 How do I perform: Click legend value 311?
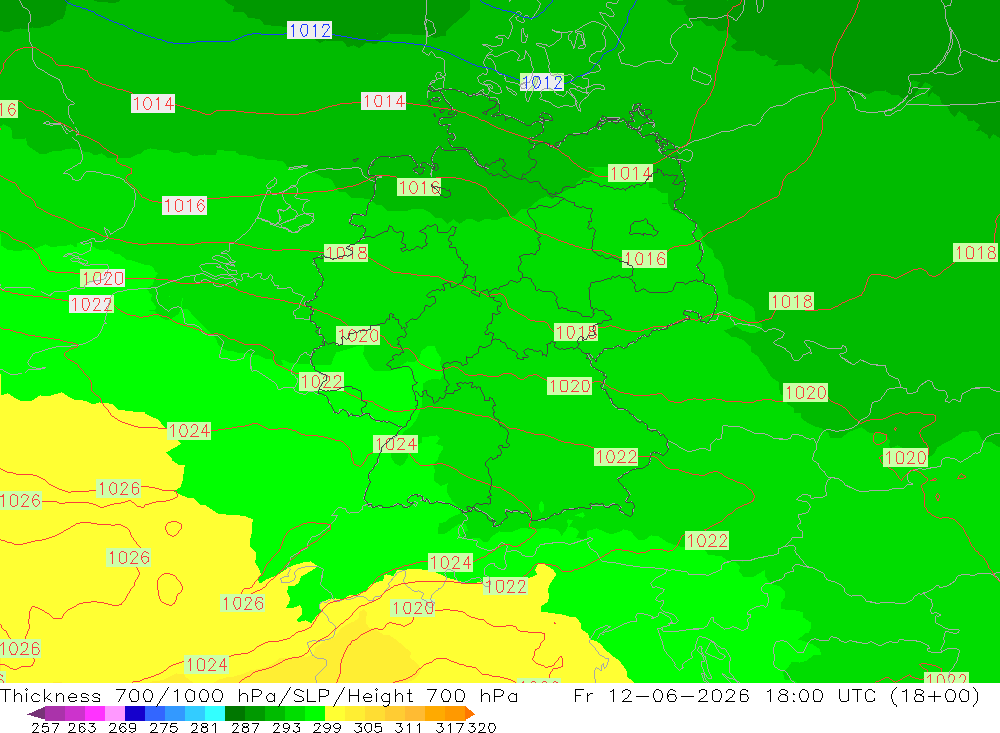pos(408,727)
